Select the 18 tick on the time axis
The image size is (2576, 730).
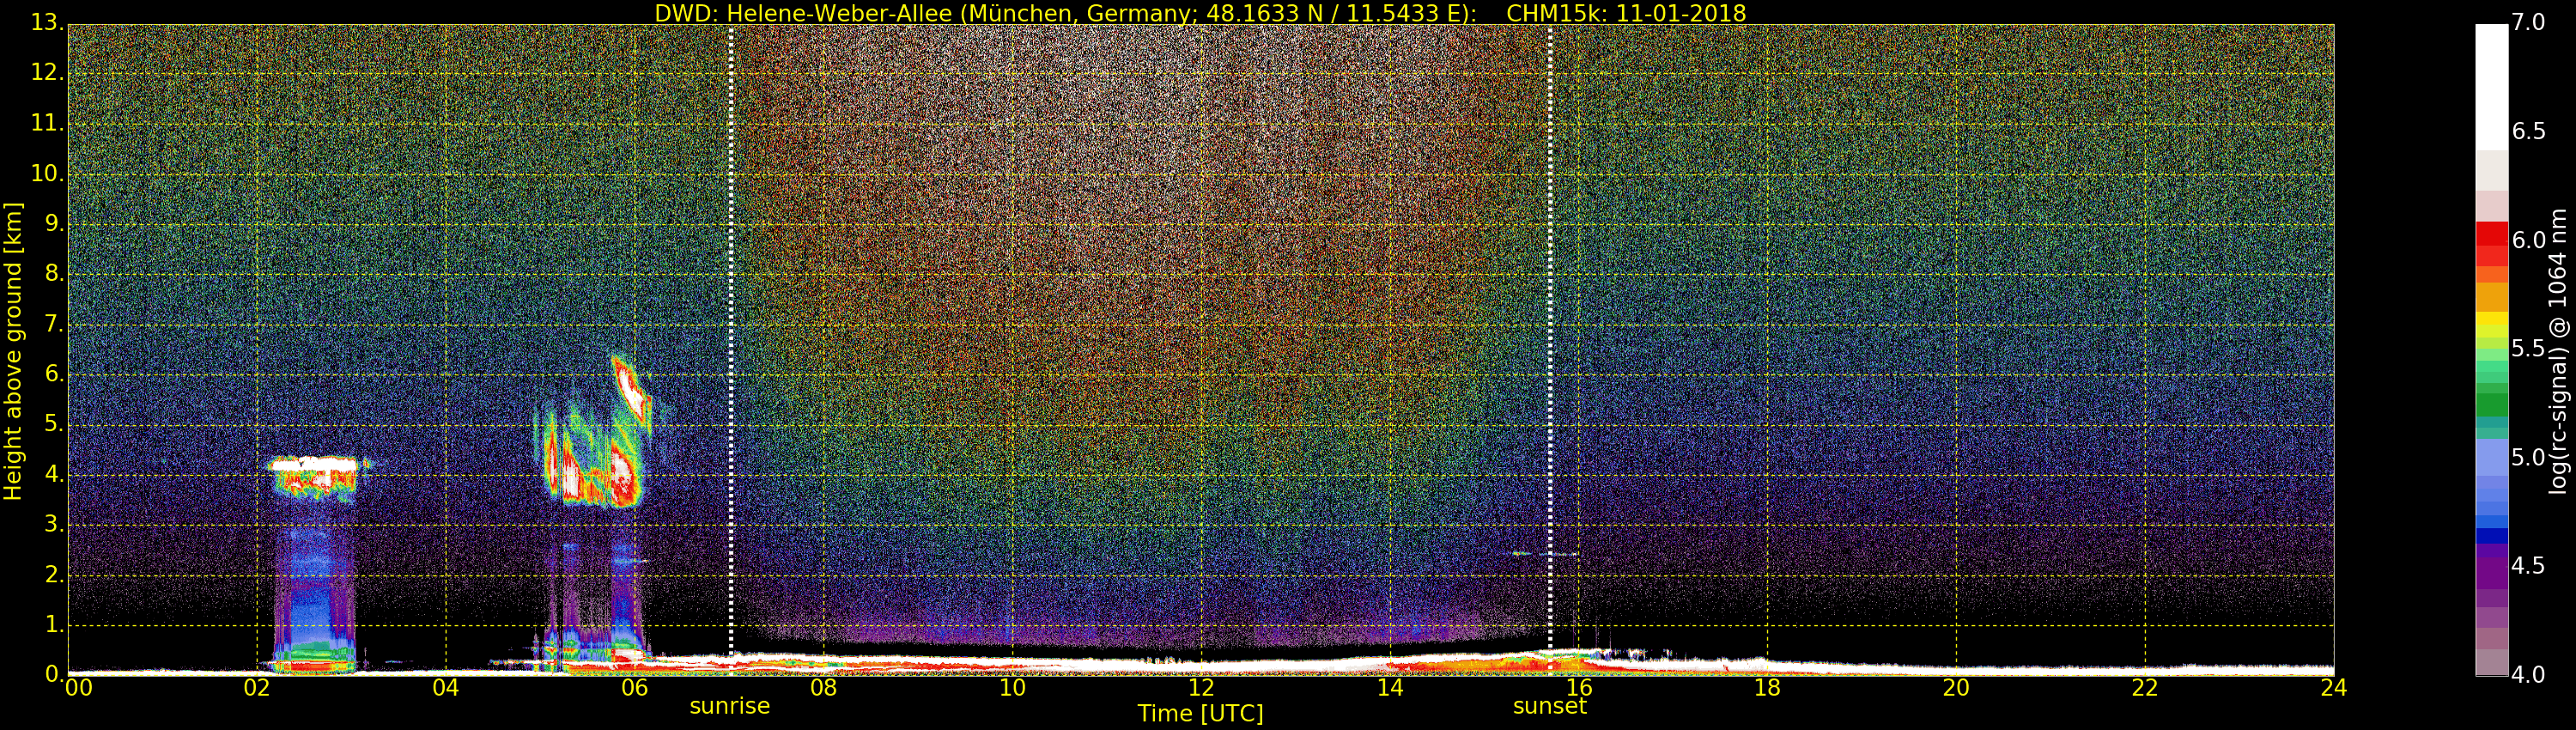(1767, 688)
